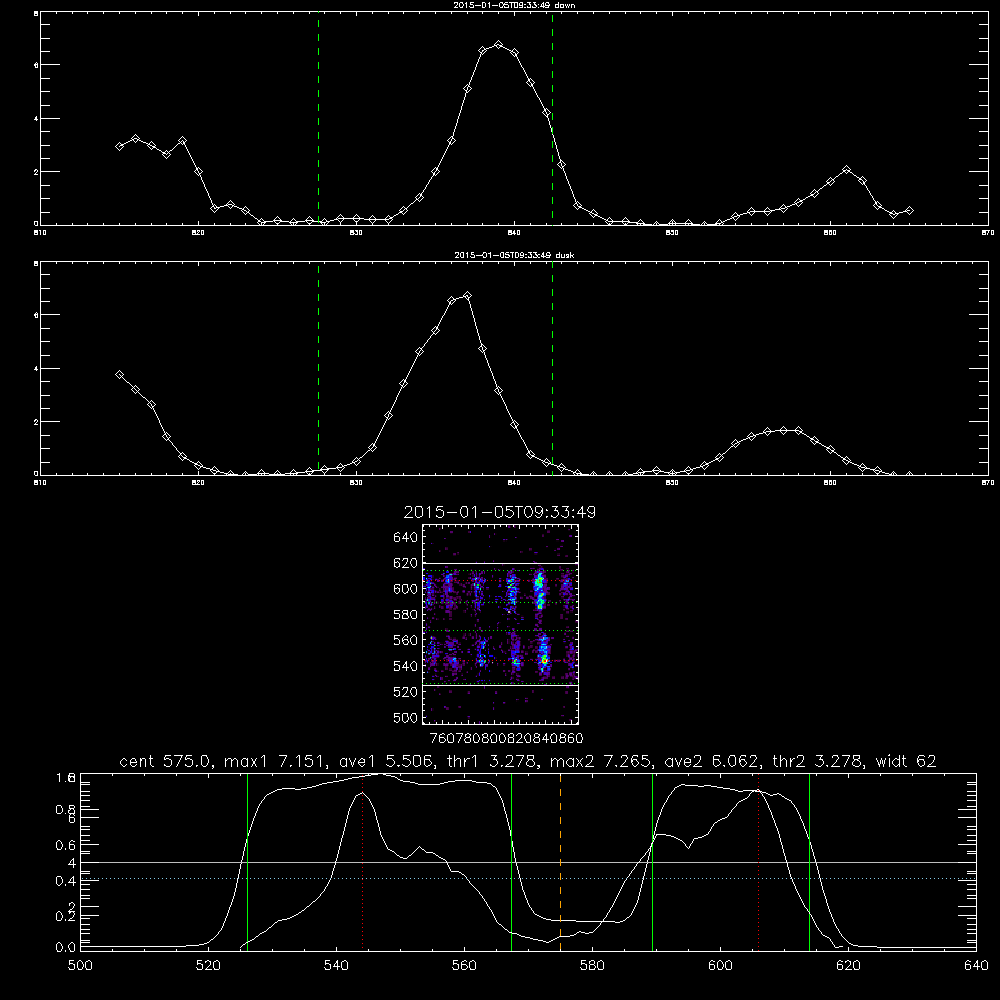Click the orange dashed center line at 575
The height and width of the screenshot is (1000, 1000).
point(561,862)
